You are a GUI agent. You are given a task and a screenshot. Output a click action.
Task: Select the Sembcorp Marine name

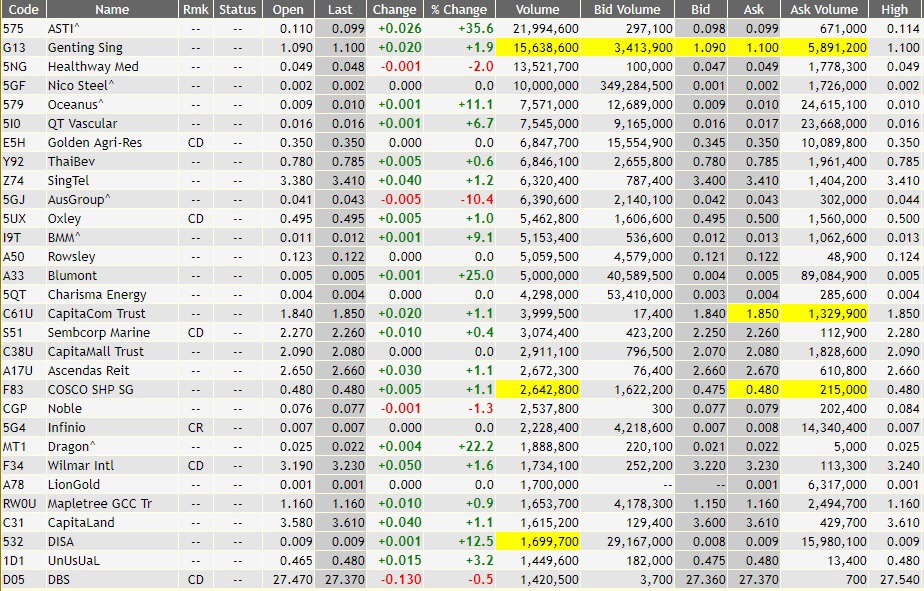click(x=99, y=332)
